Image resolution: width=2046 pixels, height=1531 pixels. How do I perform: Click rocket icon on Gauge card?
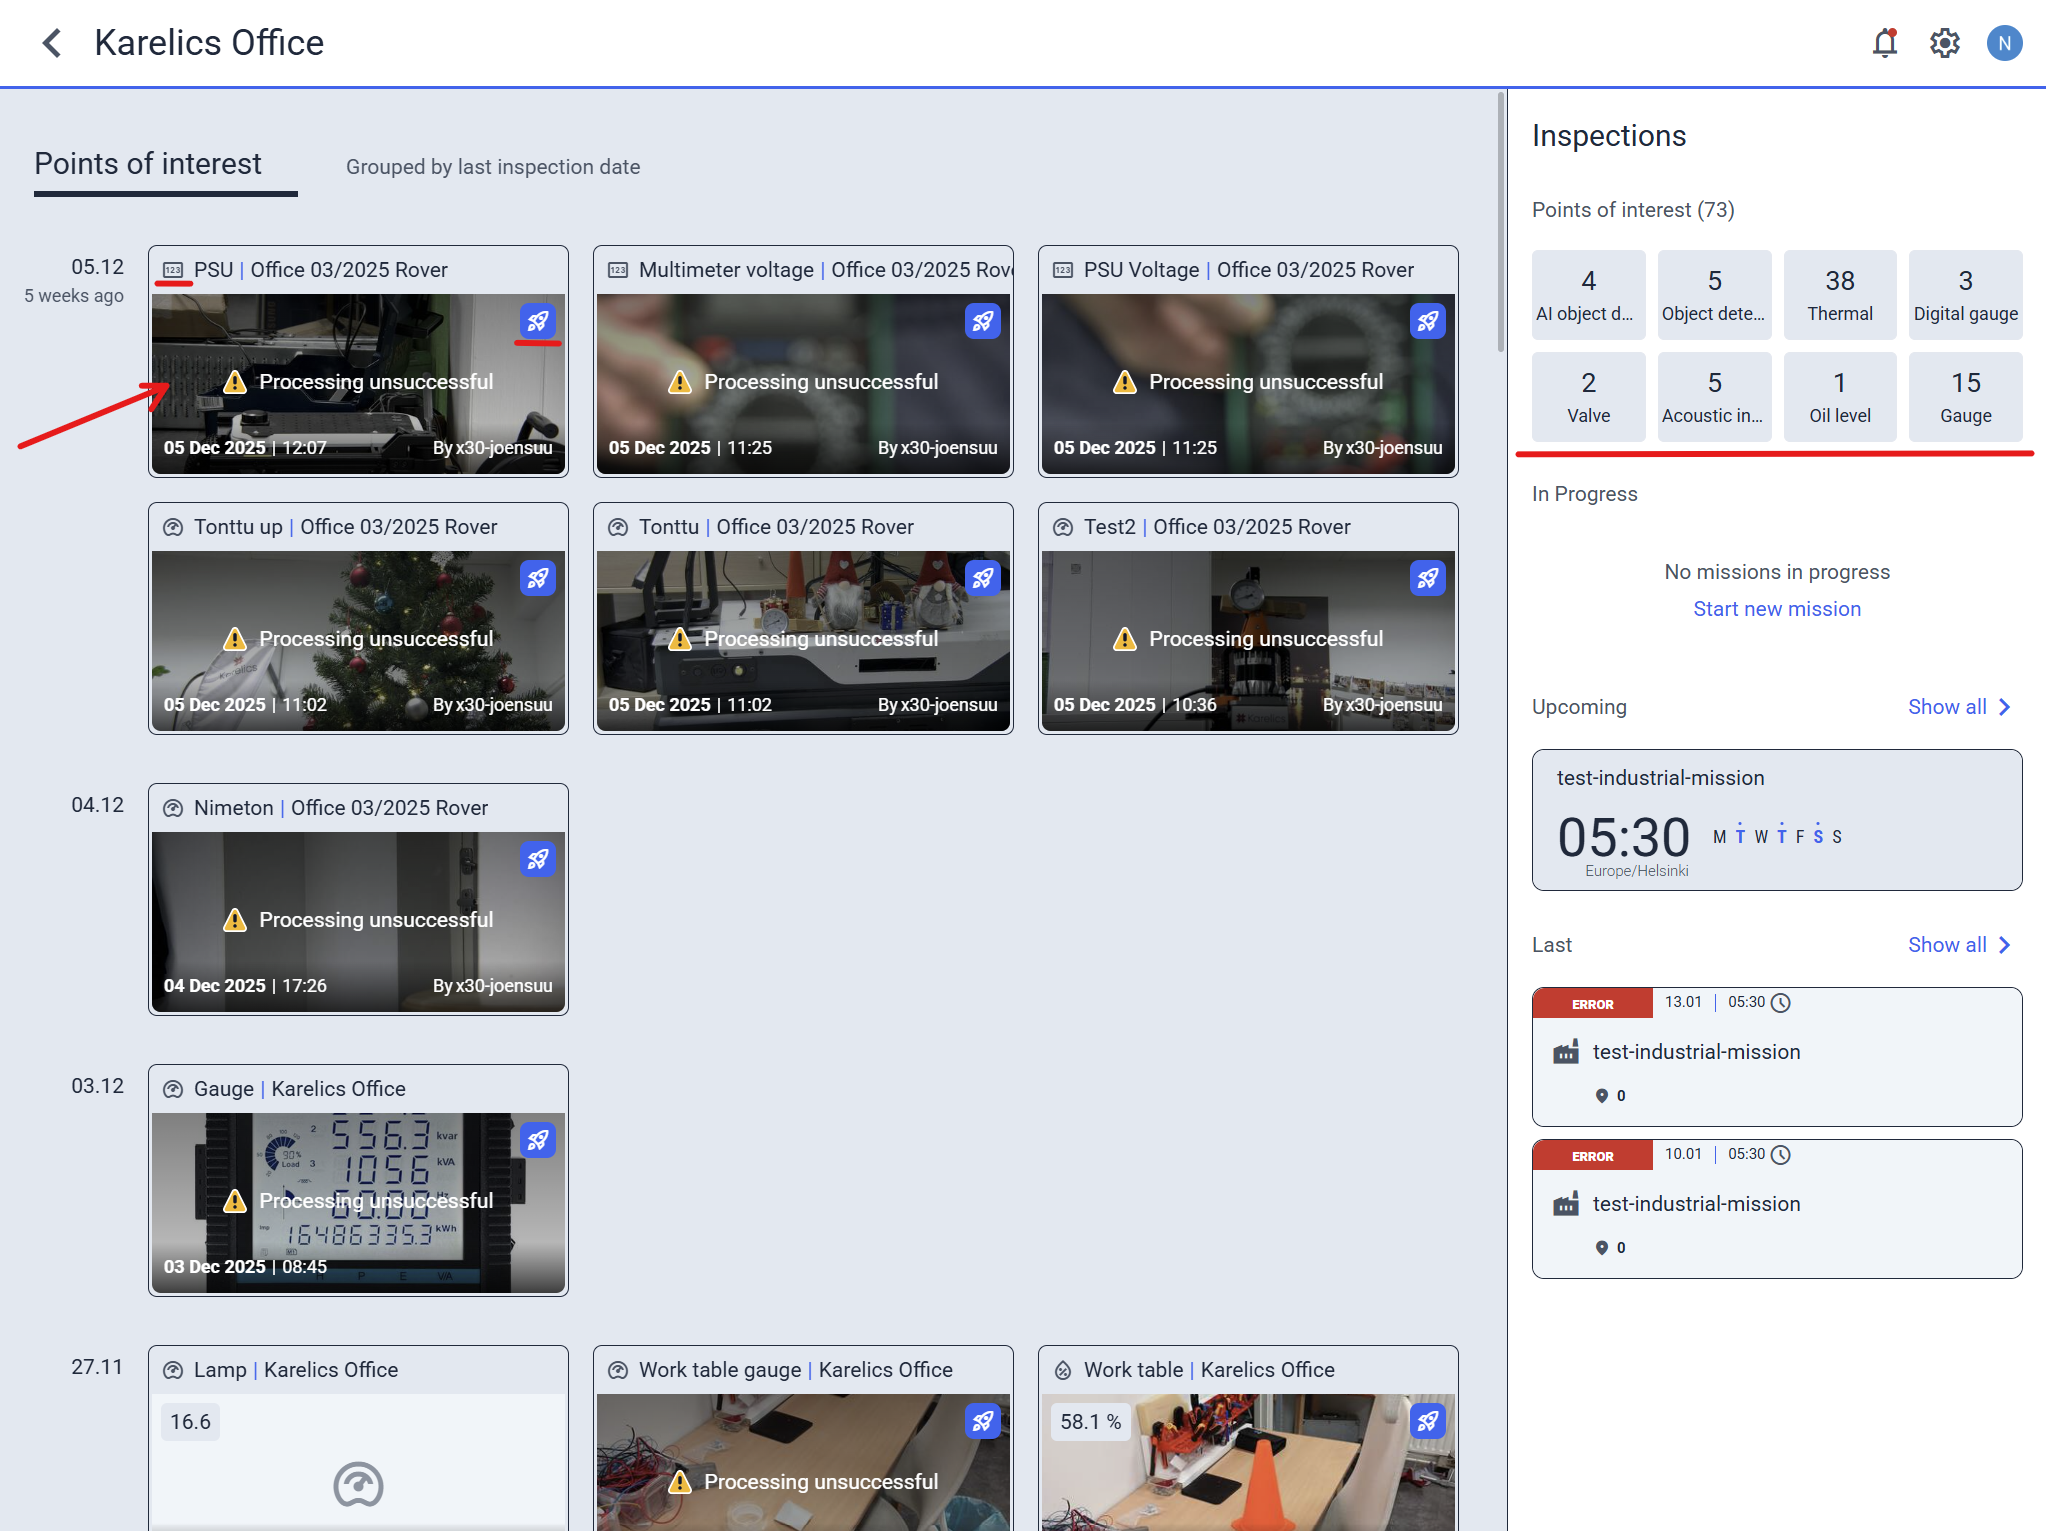coord(538,1140)
